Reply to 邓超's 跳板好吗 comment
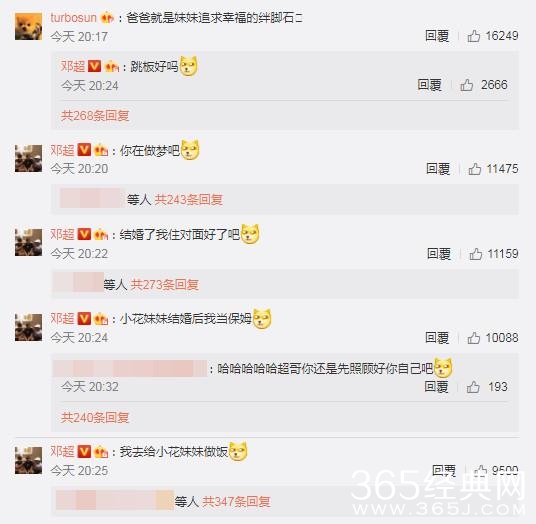 pyautogui.click(x=429, y=85)
